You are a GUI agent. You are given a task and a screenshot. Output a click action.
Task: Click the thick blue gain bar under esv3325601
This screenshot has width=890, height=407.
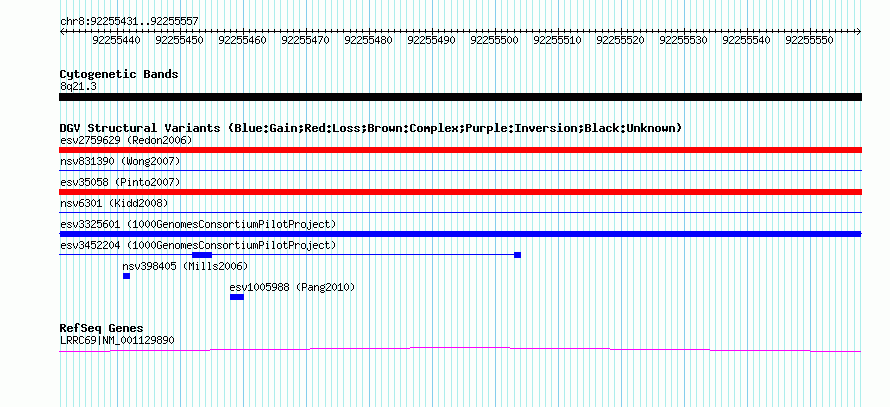pyautogui.click(x=460, y=234)
